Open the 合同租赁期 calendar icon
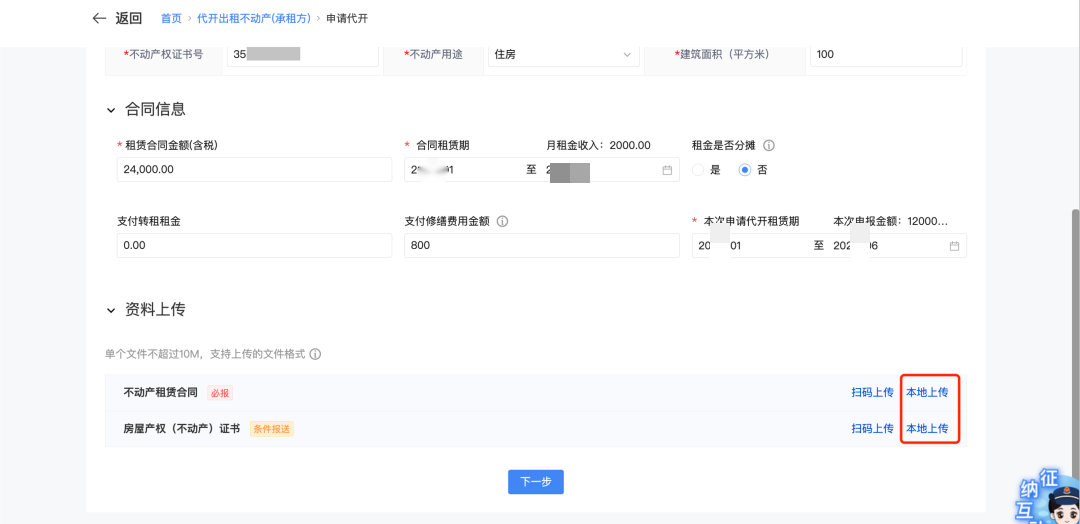1080x524 pixels. point(667,170)
